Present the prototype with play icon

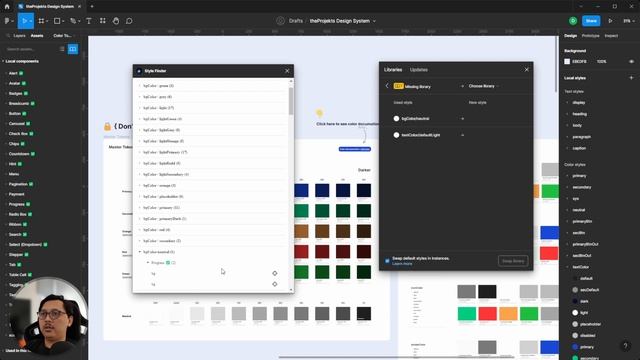(610, 21)
